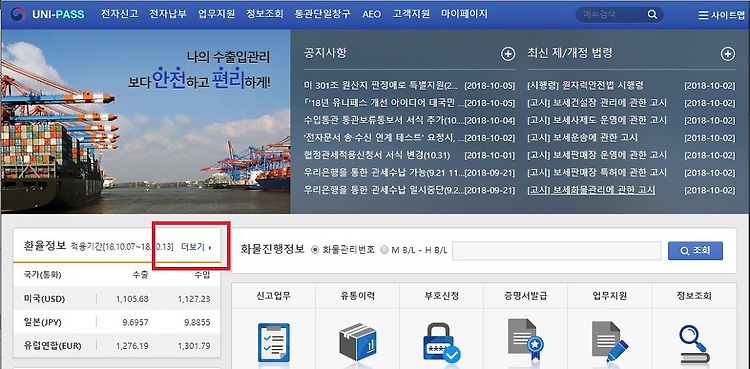Click the plus icon next to 공지사항
The width and height of the screenshot is (750, 369).
pyautogui.click(x=507, y=54)
